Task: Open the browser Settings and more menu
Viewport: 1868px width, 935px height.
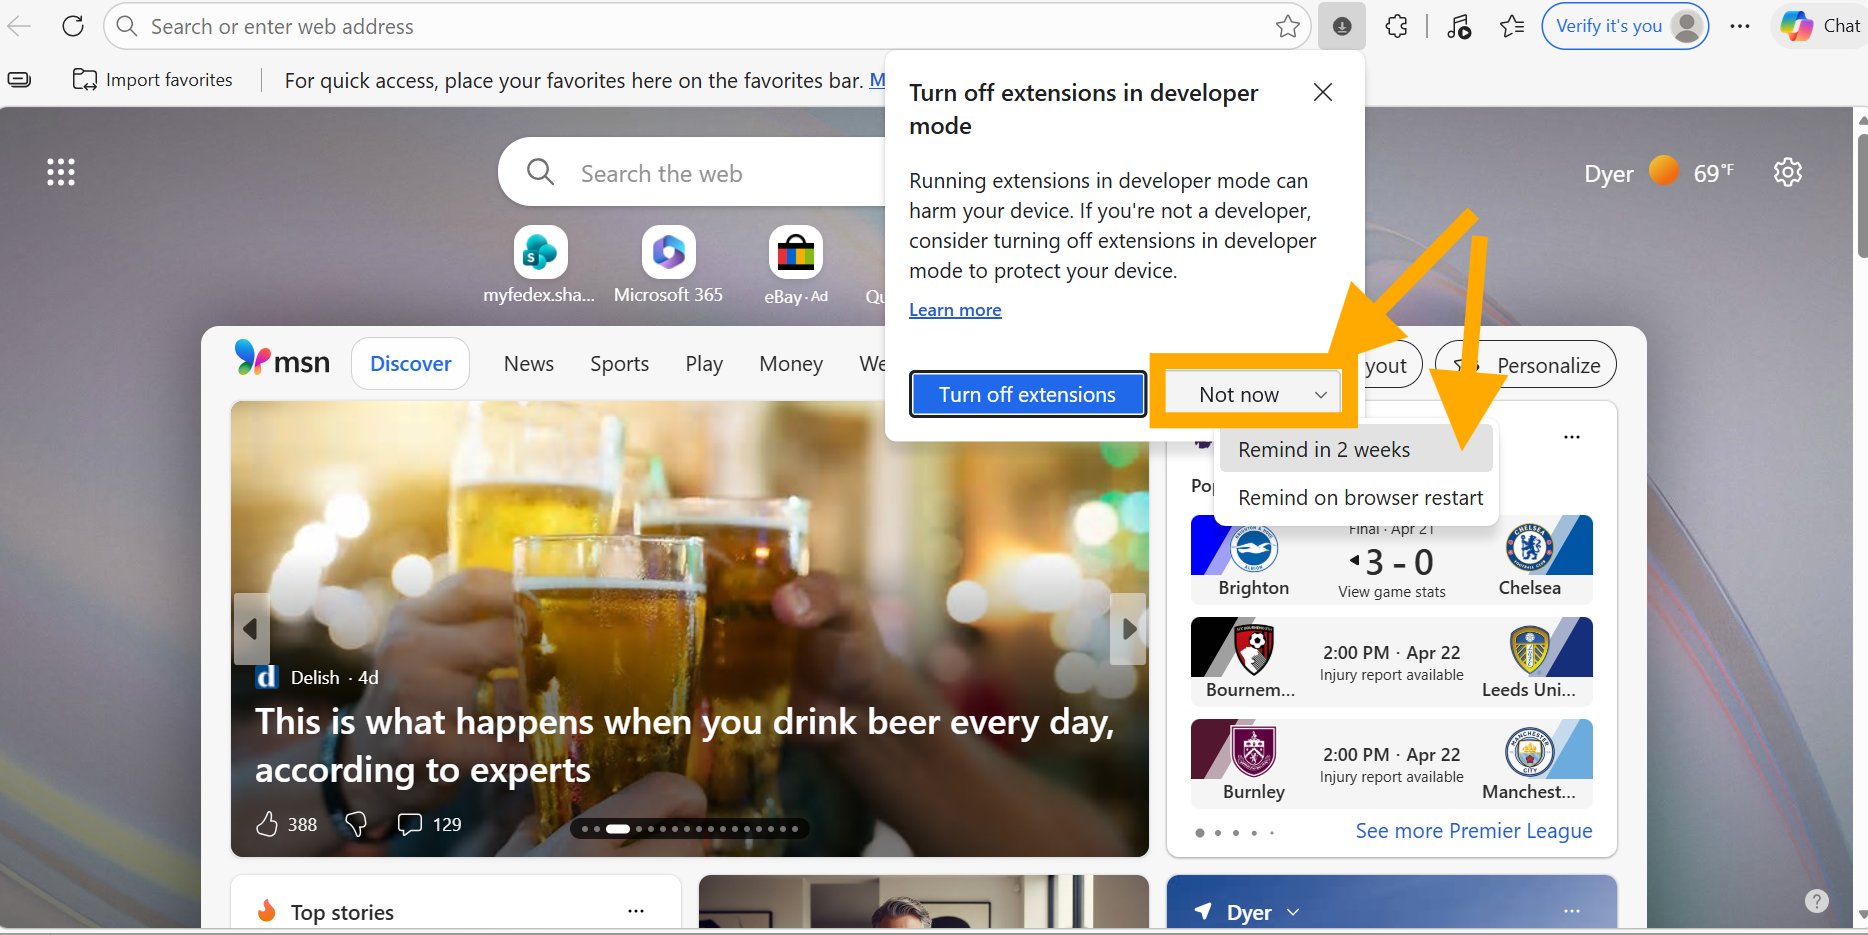Action: pos(1740,27)
